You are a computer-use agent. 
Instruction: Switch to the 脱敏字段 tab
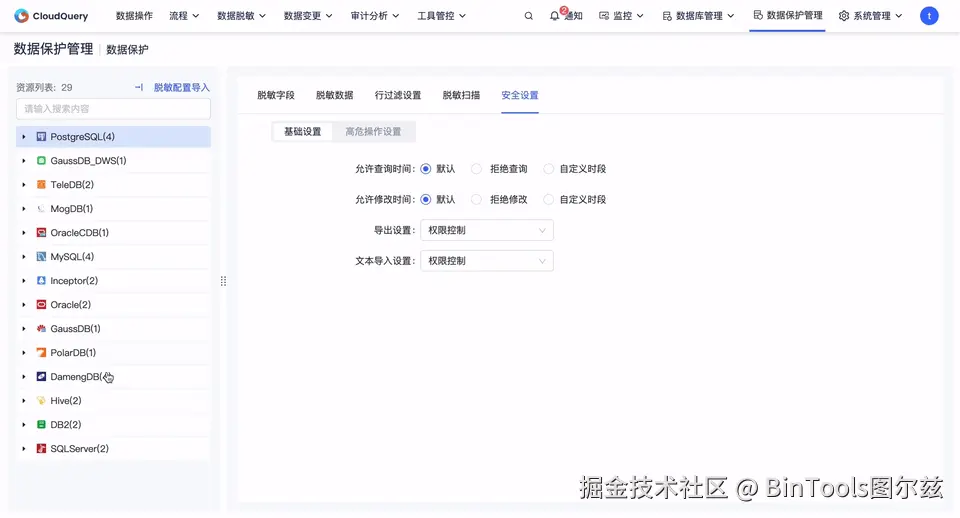pyautogui.click(x=276, y=96)
